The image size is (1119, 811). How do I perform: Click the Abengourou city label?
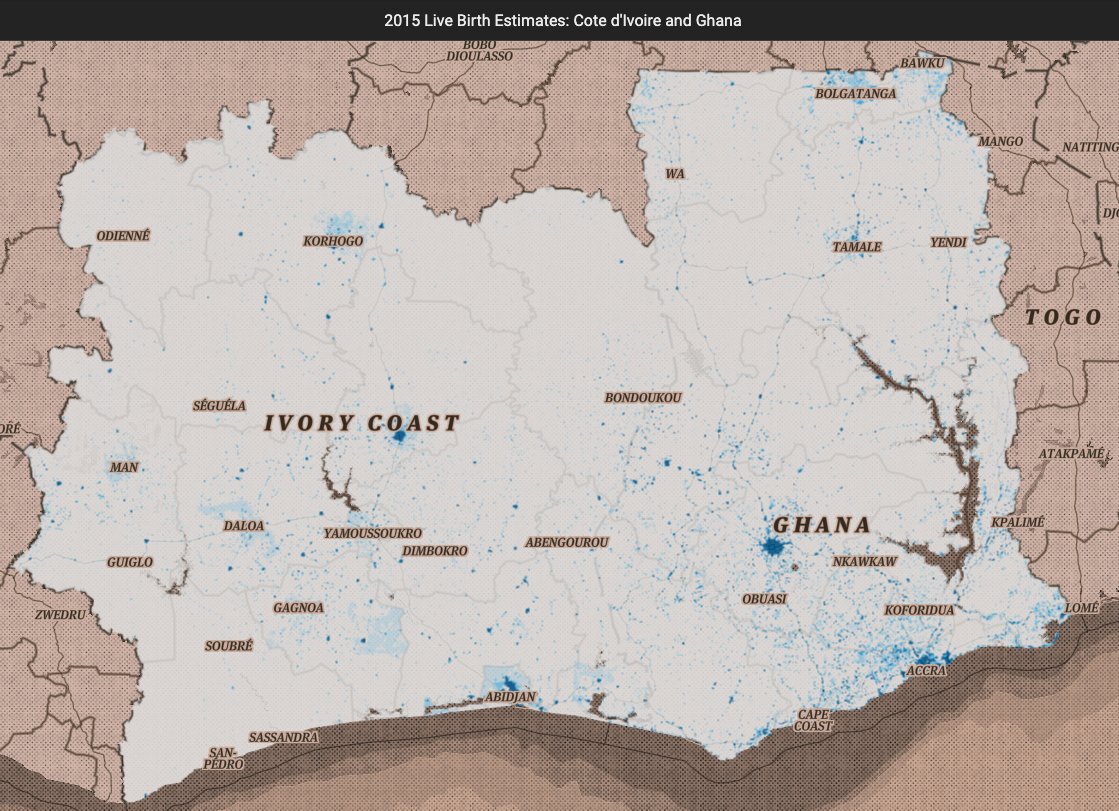pyautogui.click(x=567, y=543)
